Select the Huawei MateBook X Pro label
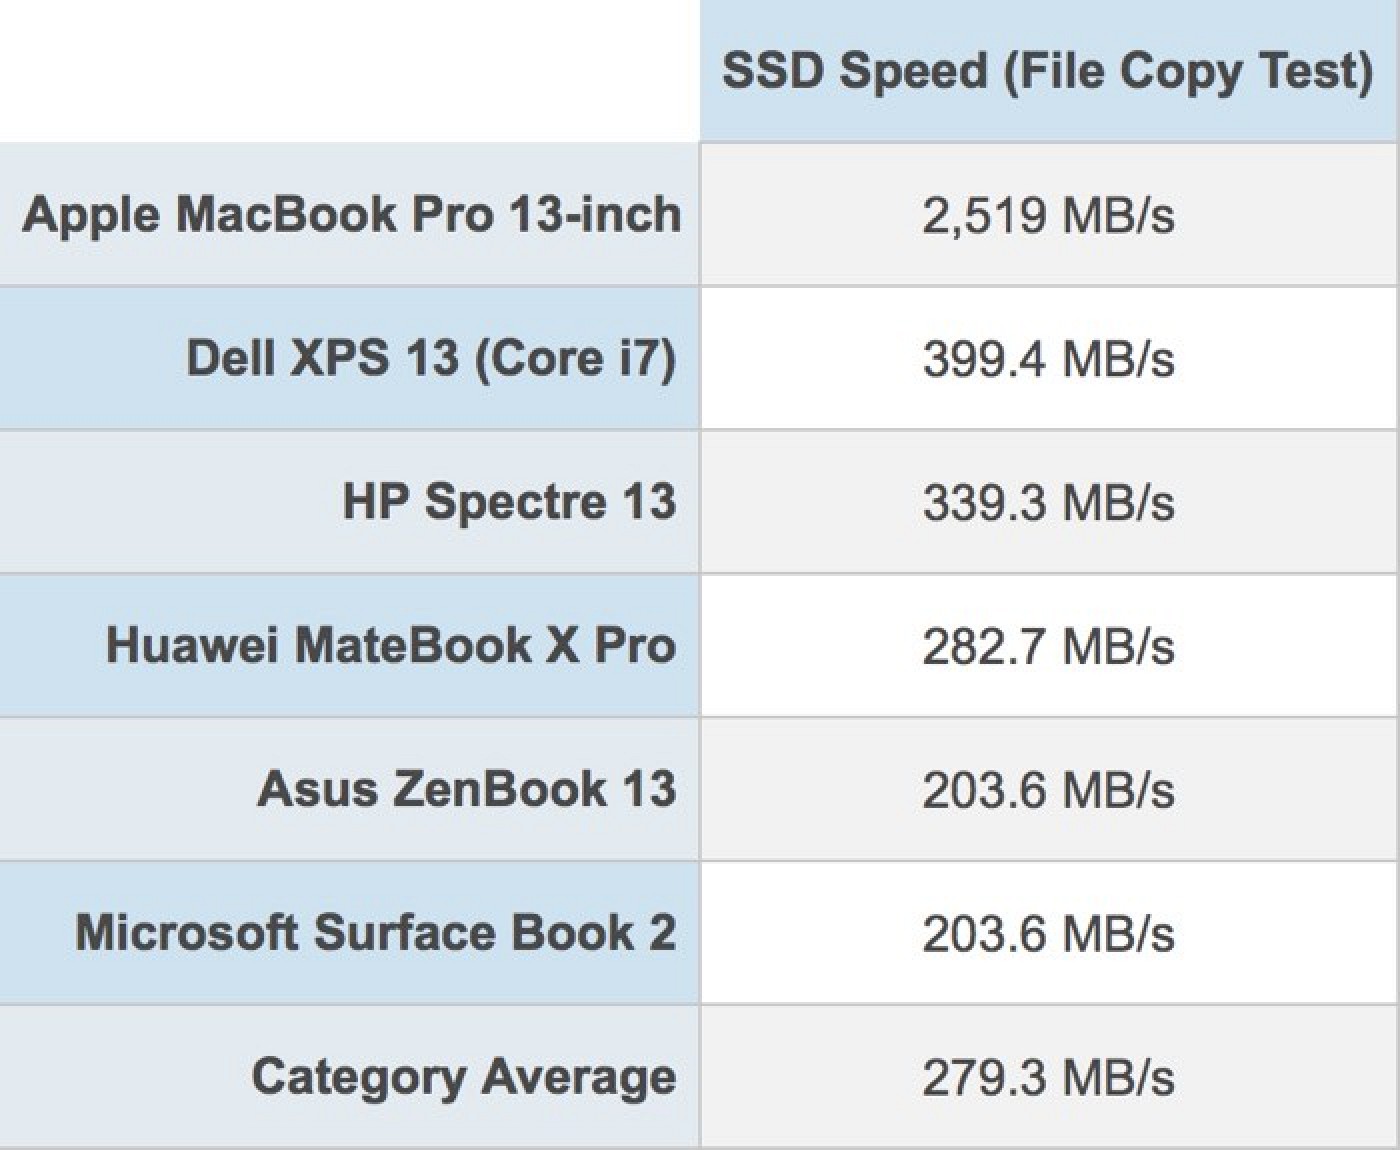 [x=390, y=645]
